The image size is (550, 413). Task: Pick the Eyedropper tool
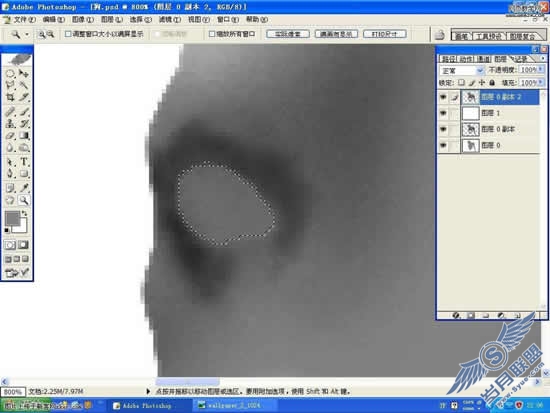pos(24,188)
